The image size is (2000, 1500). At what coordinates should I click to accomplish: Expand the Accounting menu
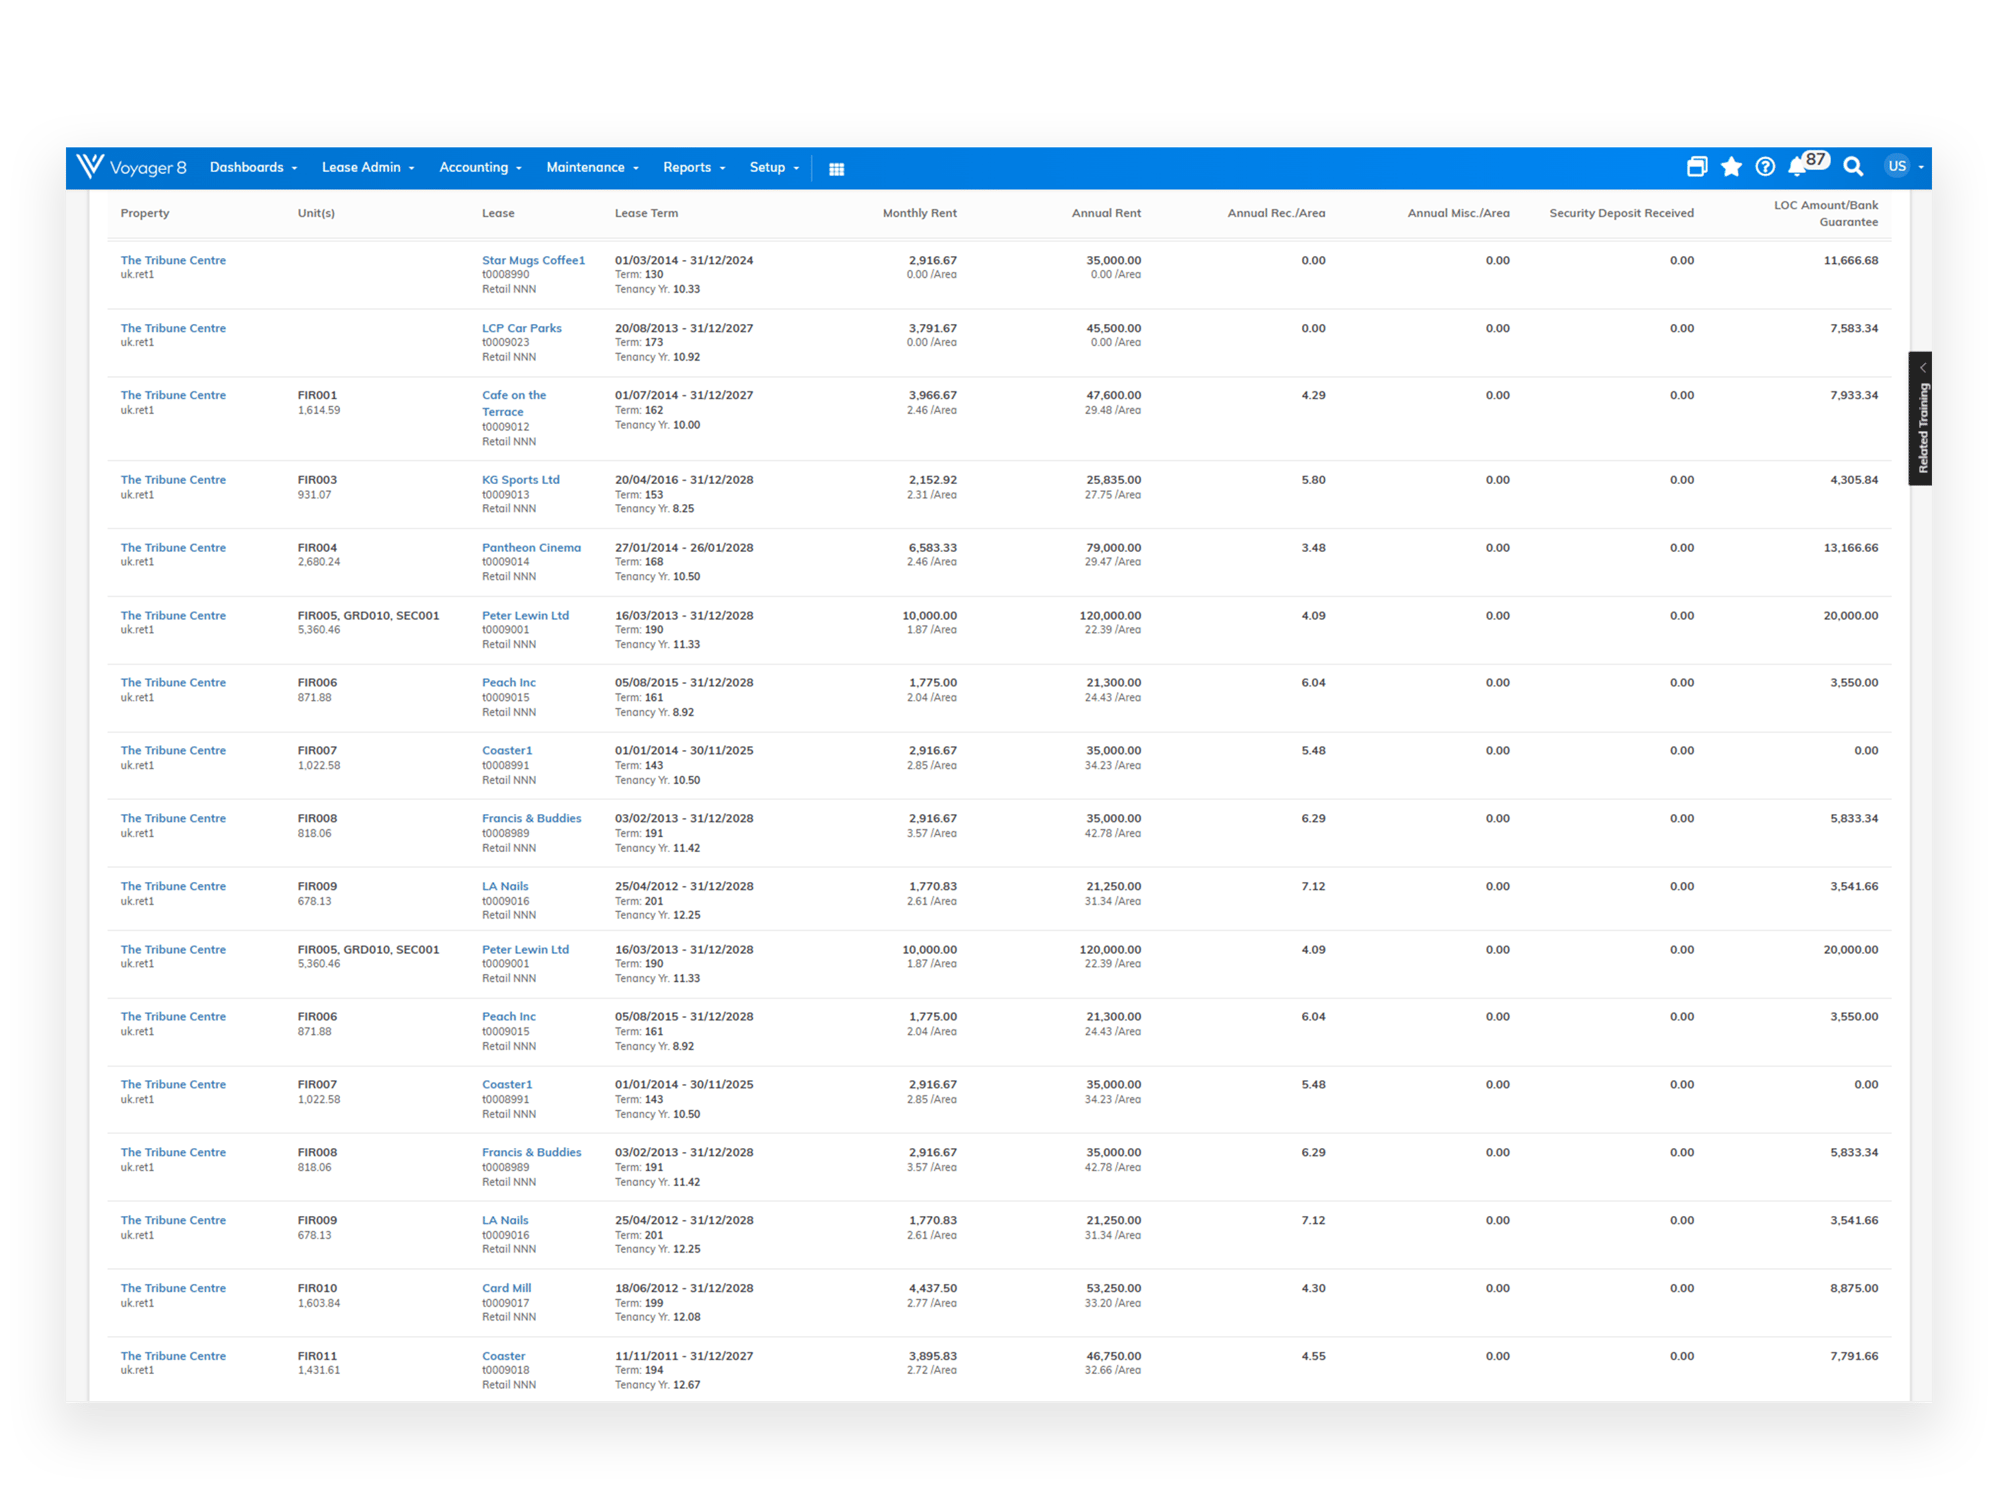pos(480,168)
